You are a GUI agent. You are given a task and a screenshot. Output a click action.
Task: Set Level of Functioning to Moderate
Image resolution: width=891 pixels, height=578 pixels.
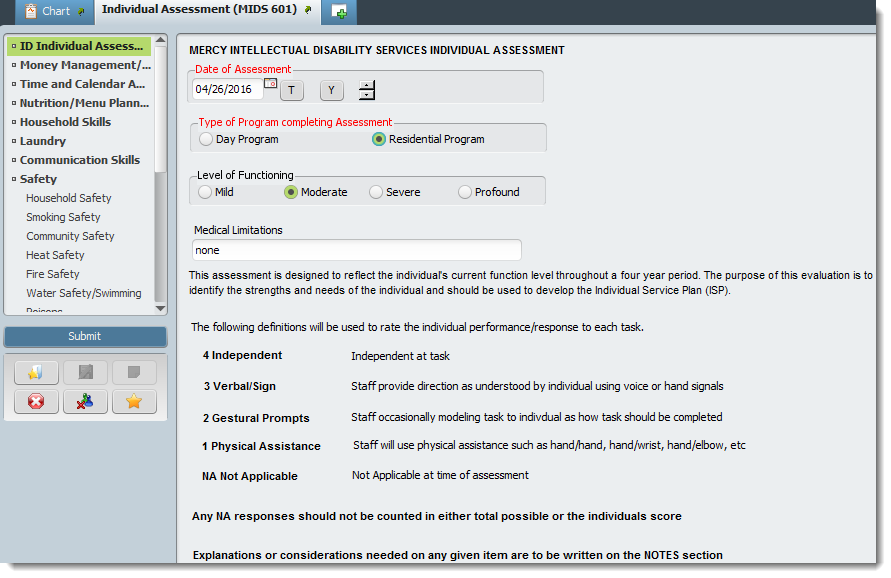[x=291, y=192]
